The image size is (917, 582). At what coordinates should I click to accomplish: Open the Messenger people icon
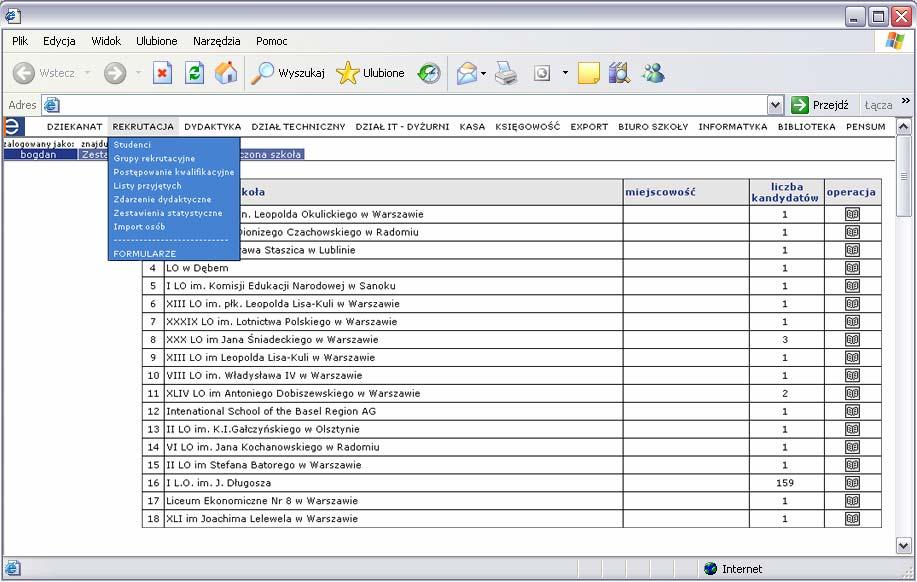(x=653, y=73)
